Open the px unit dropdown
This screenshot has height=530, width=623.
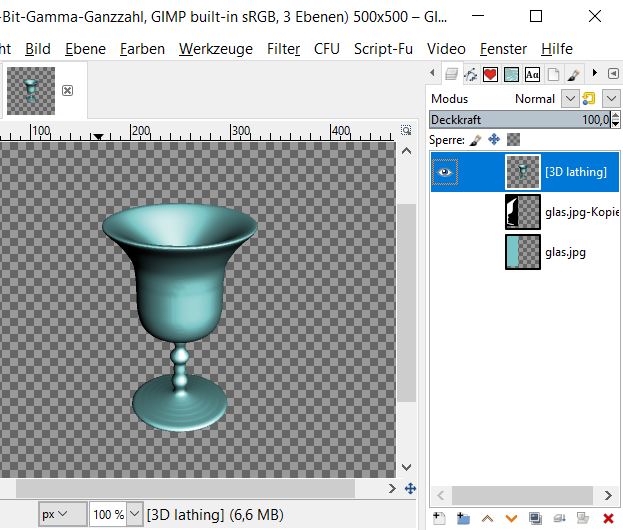(62, 514)
